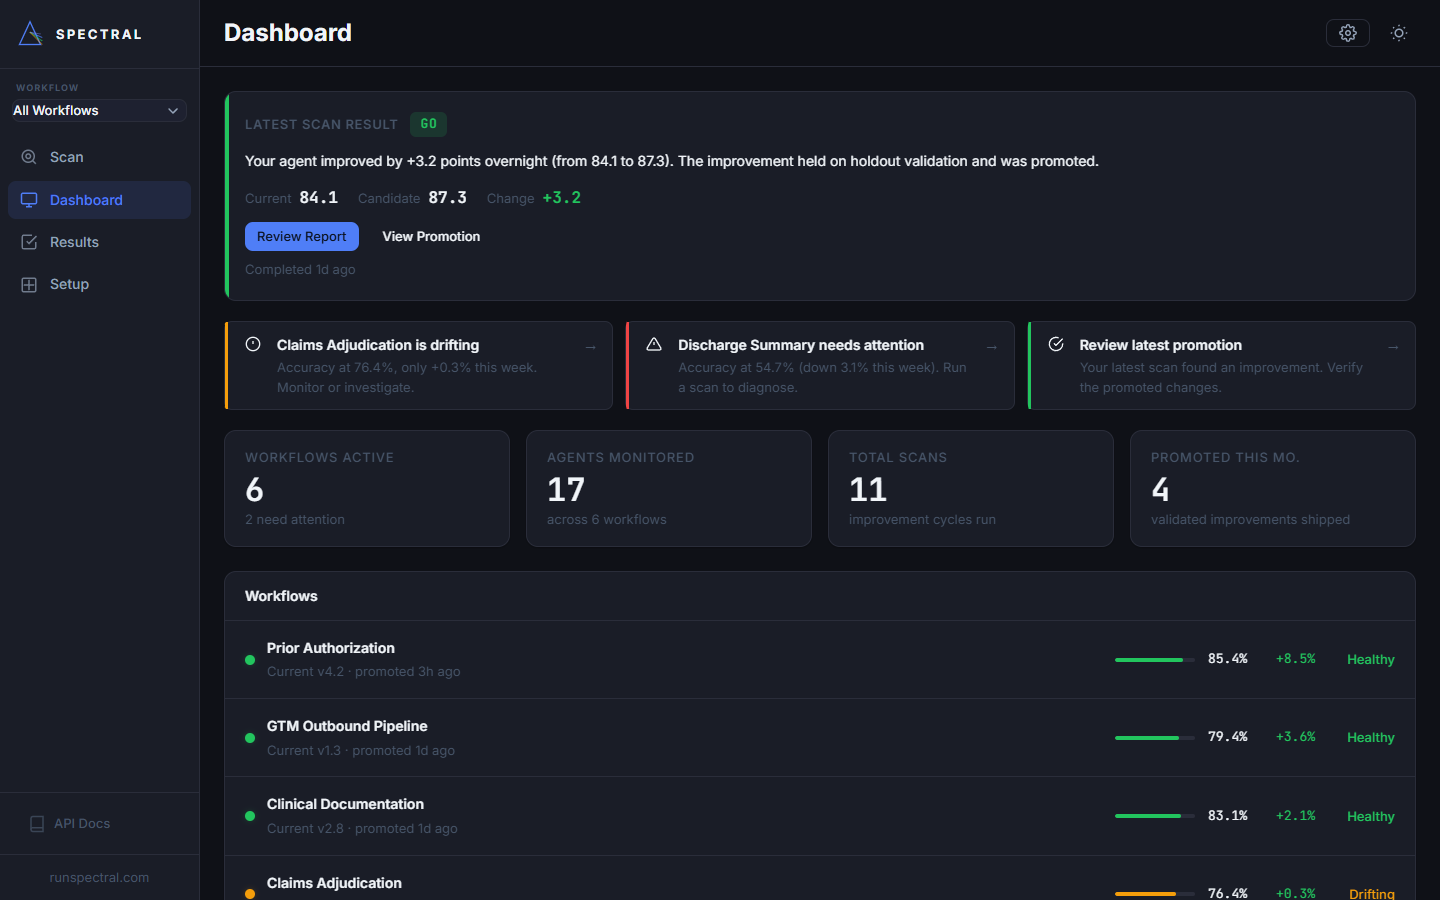Viewport: 1440px width, 900px height.
Task: Visit the runspectral.com link
Action: coord(99,877)
